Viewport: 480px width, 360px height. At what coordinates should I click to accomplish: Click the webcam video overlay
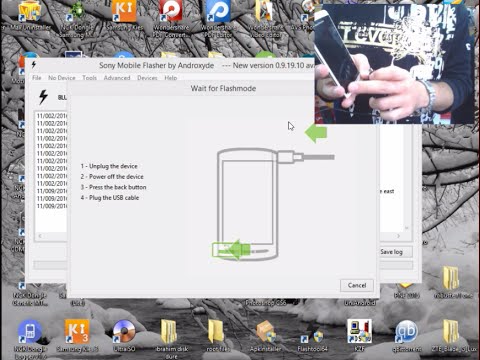[x=394, y=63]
